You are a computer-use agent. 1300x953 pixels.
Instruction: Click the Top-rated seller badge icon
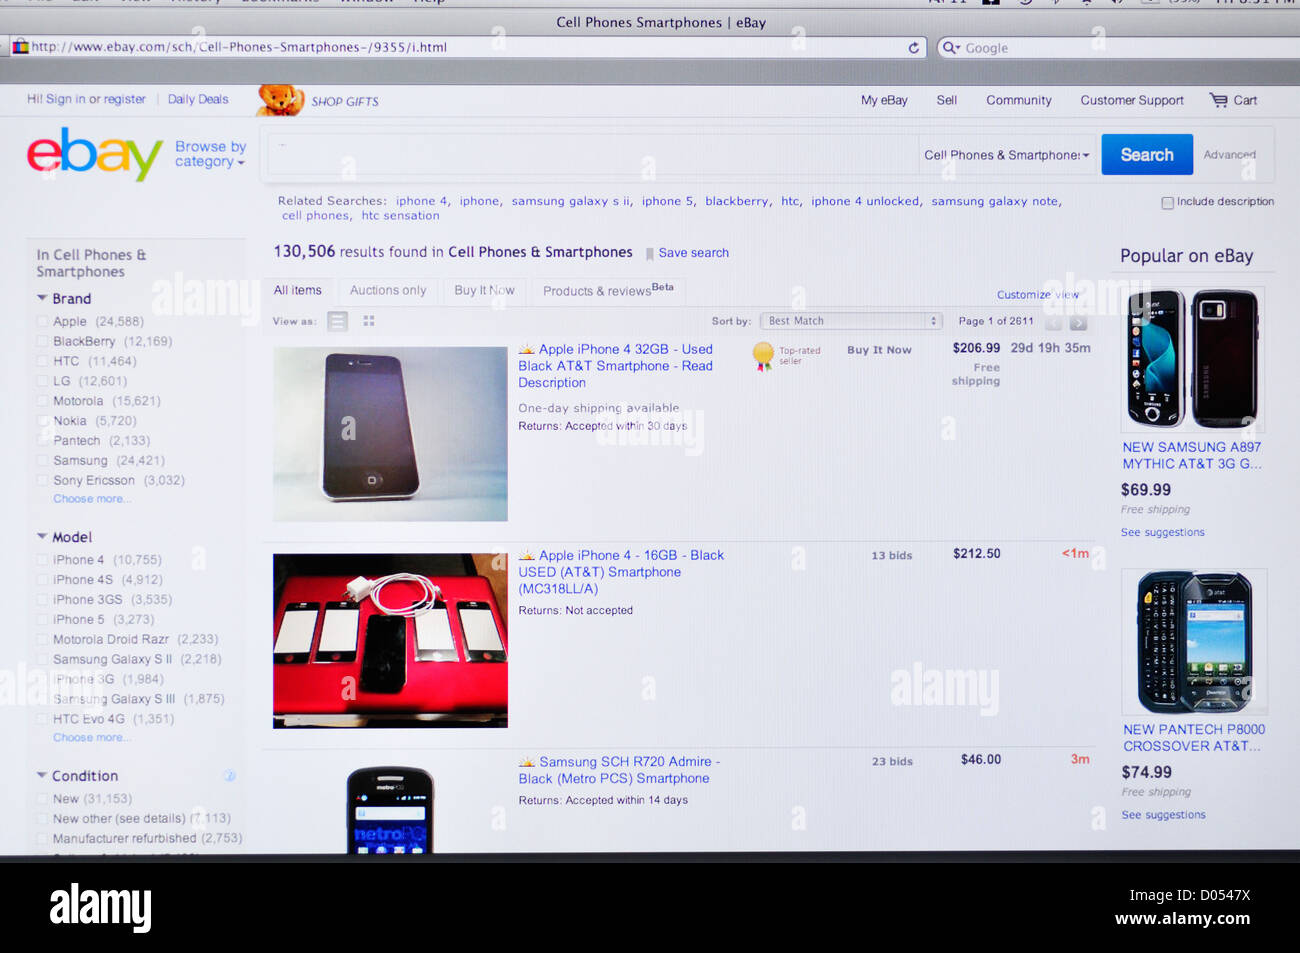pos(763,355)
